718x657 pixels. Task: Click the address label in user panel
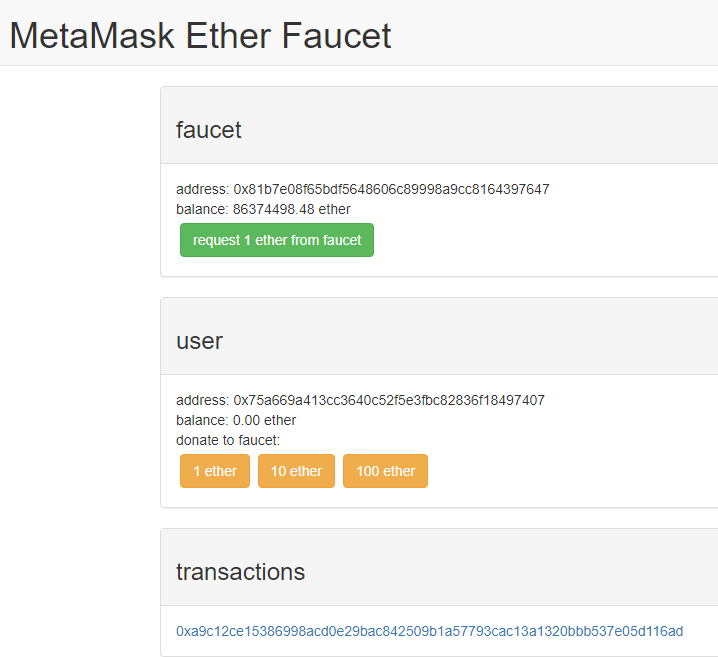[x=202, y=400]
